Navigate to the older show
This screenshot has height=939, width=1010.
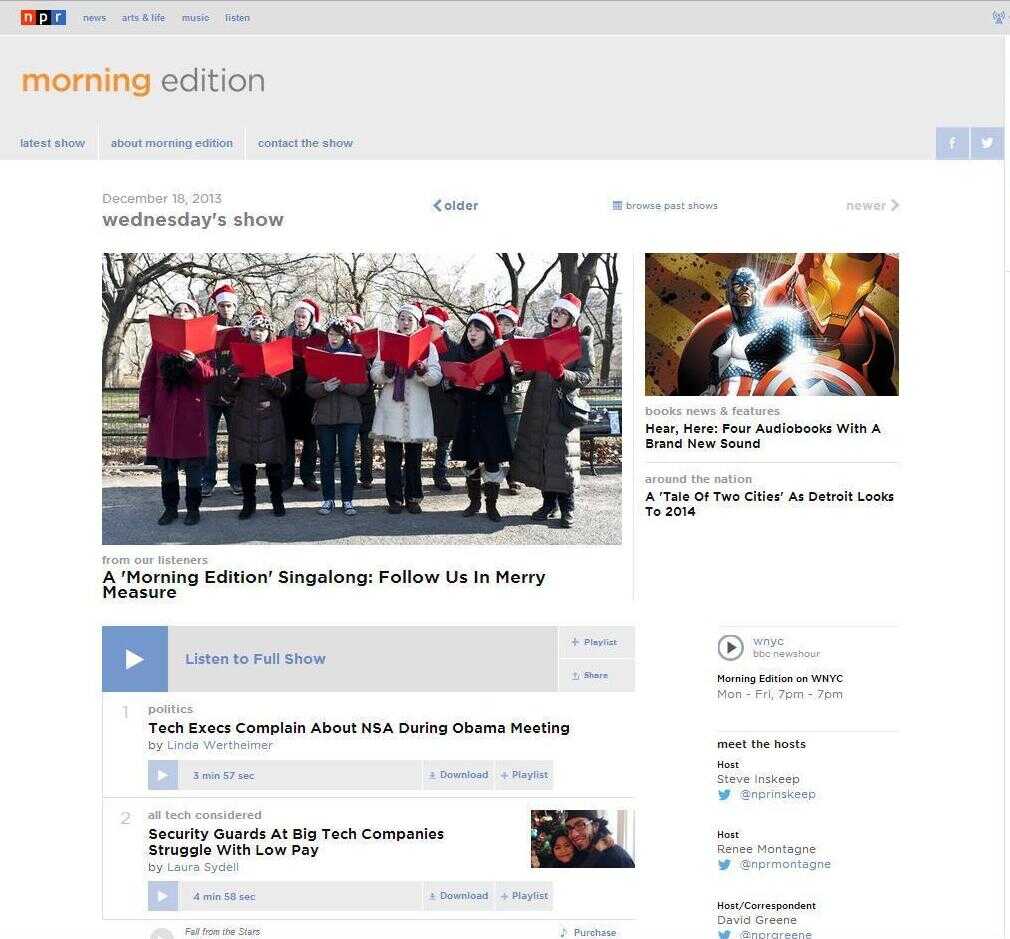(x=455, y=205)
